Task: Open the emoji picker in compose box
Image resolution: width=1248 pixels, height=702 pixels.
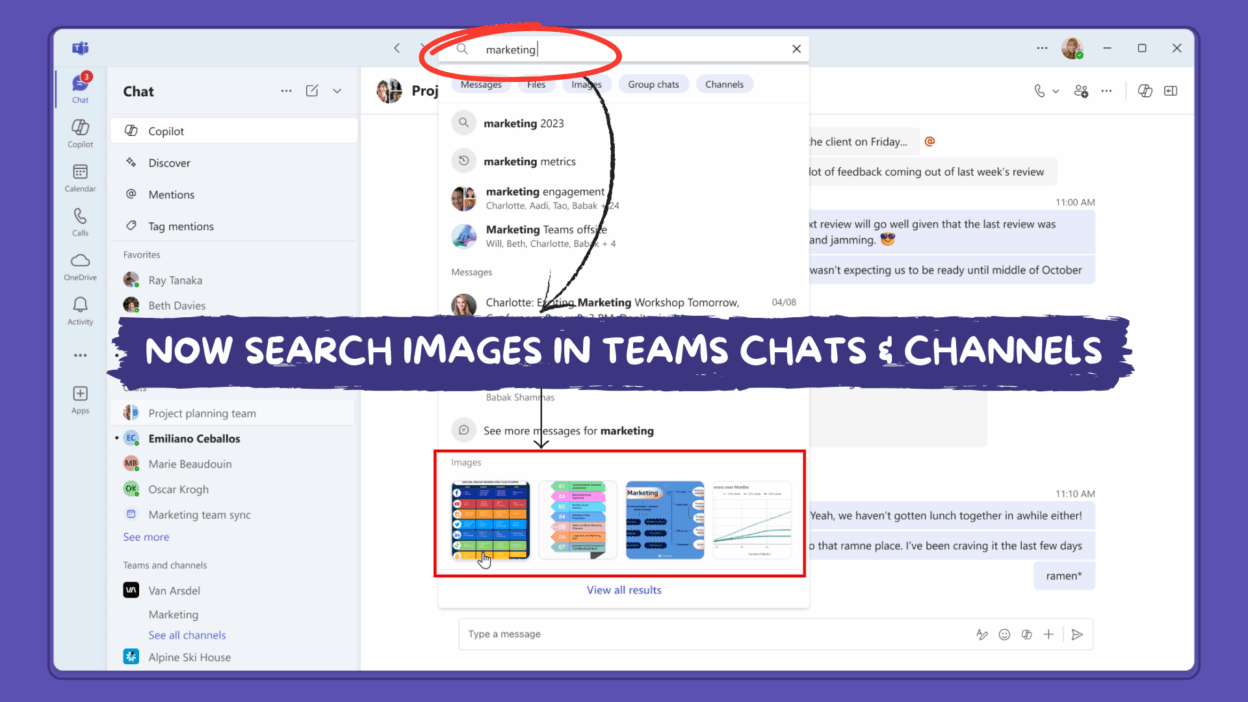Action: coord(1005,634)
